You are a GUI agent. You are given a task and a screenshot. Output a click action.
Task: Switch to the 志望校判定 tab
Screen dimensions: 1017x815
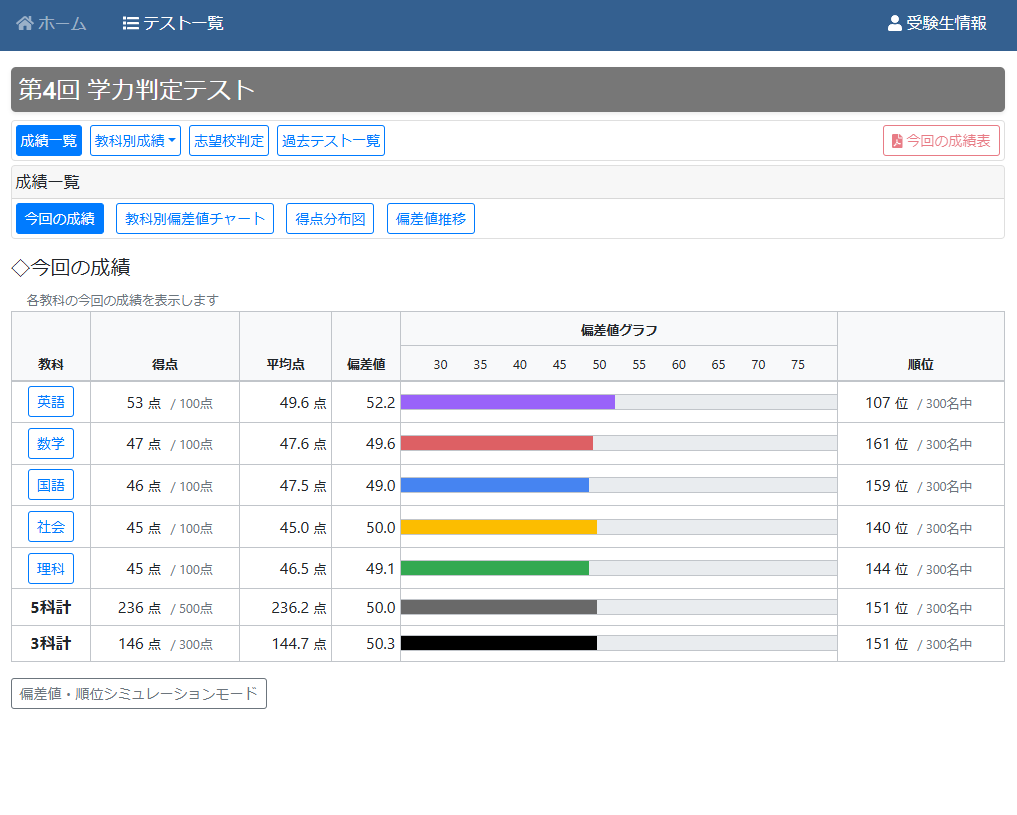click(x=229, y=141)
